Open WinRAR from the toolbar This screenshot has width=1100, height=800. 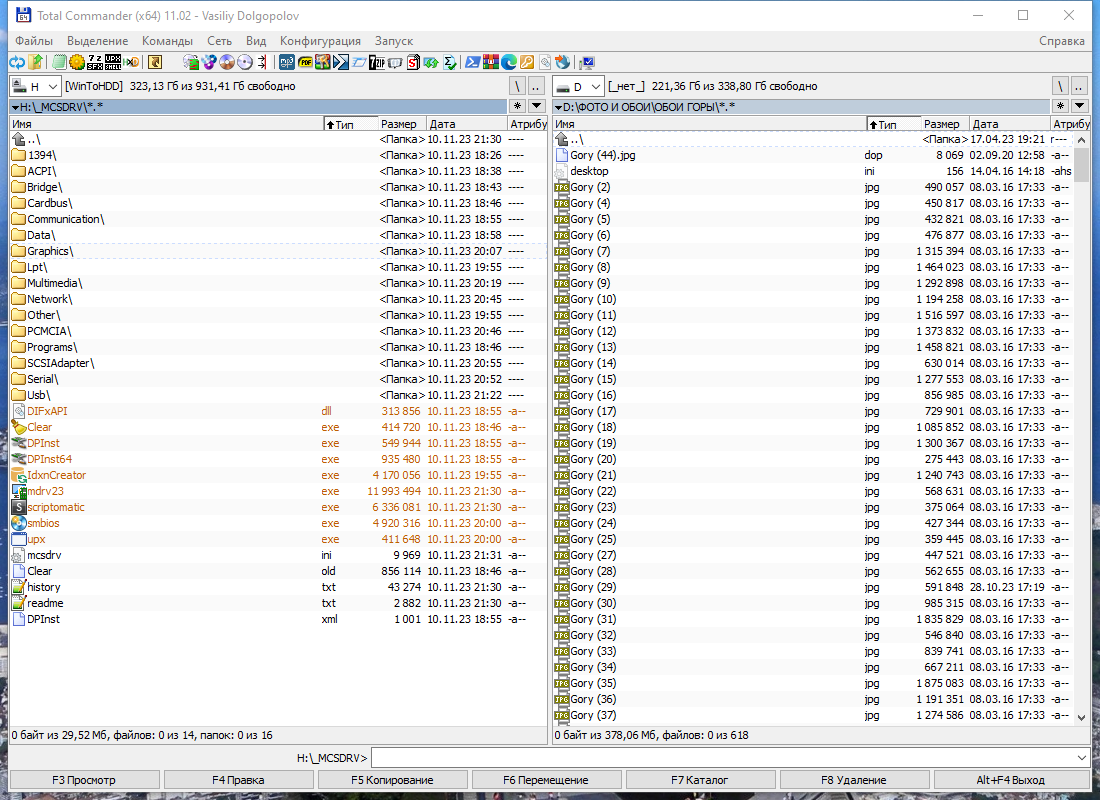(x=491, y=62)
